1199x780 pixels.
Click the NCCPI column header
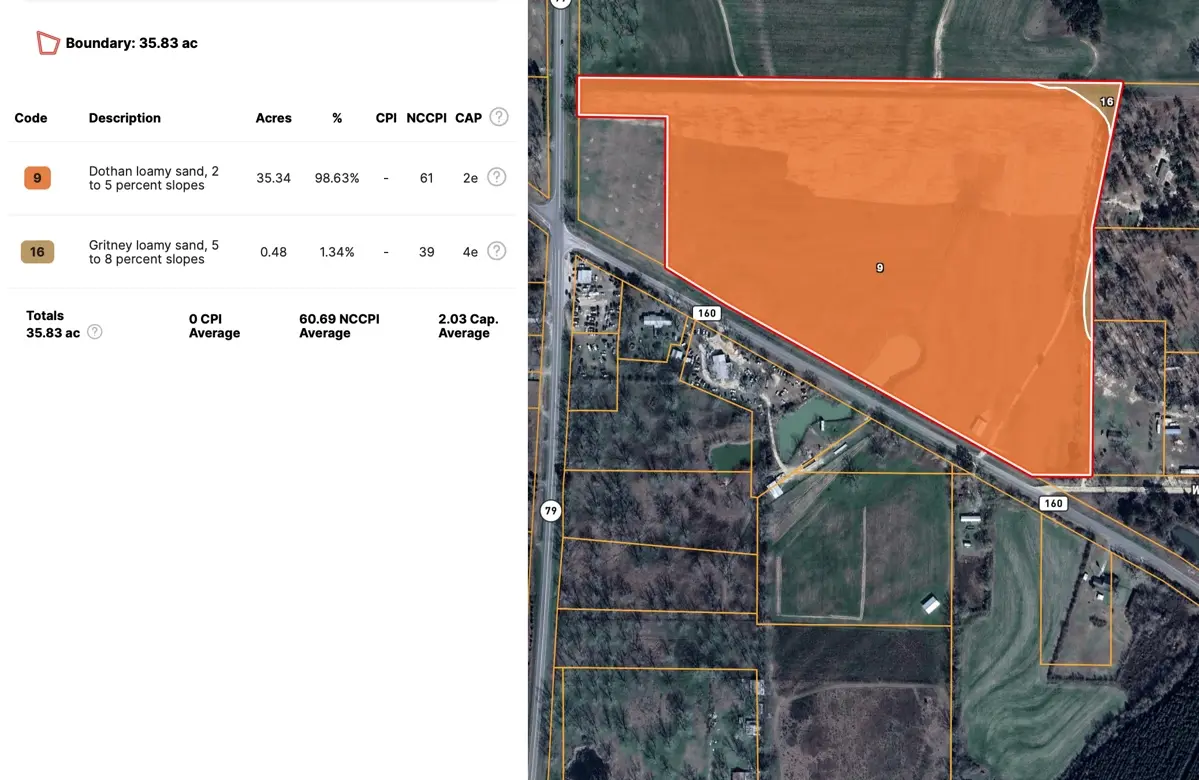[426, 118]
